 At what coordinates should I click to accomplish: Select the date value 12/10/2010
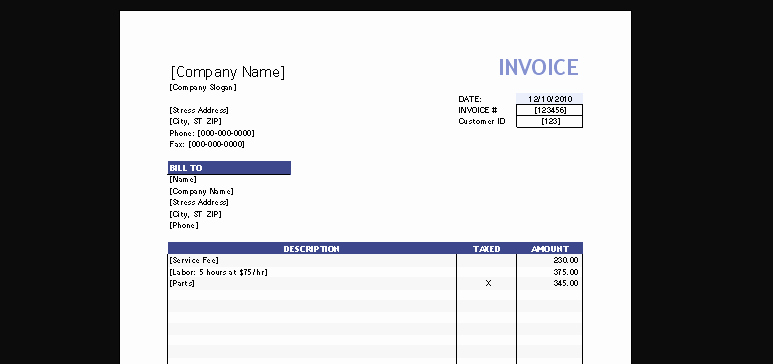pyautogui.click(x=550, y=99)
